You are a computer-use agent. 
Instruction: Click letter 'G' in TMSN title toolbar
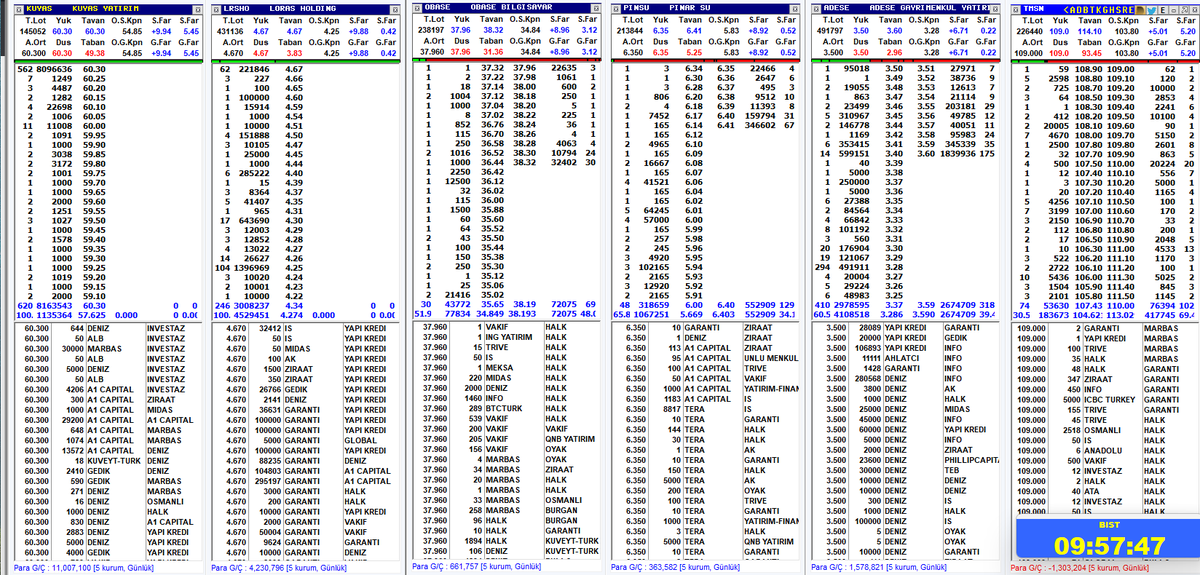[x=1106, y=10]
